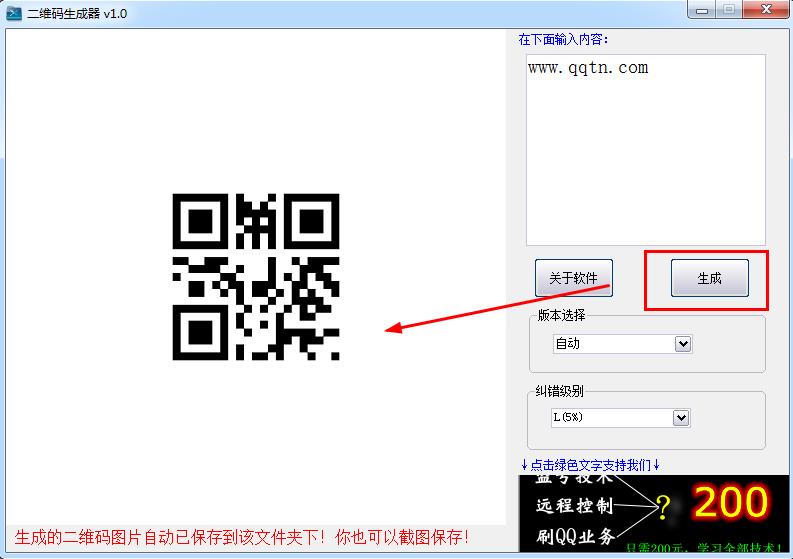
Task: Click the L(5%) error correction combo field
Action: 612,418
